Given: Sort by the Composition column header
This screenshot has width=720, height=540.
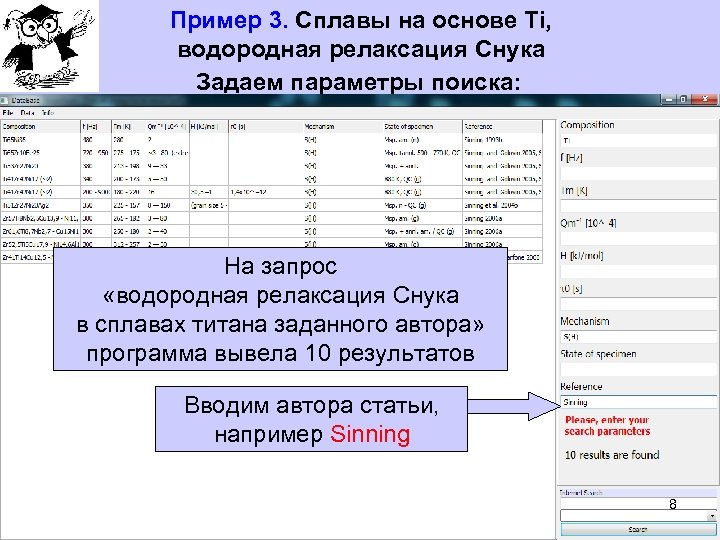Looking at the screenshot, I should 40,126.
